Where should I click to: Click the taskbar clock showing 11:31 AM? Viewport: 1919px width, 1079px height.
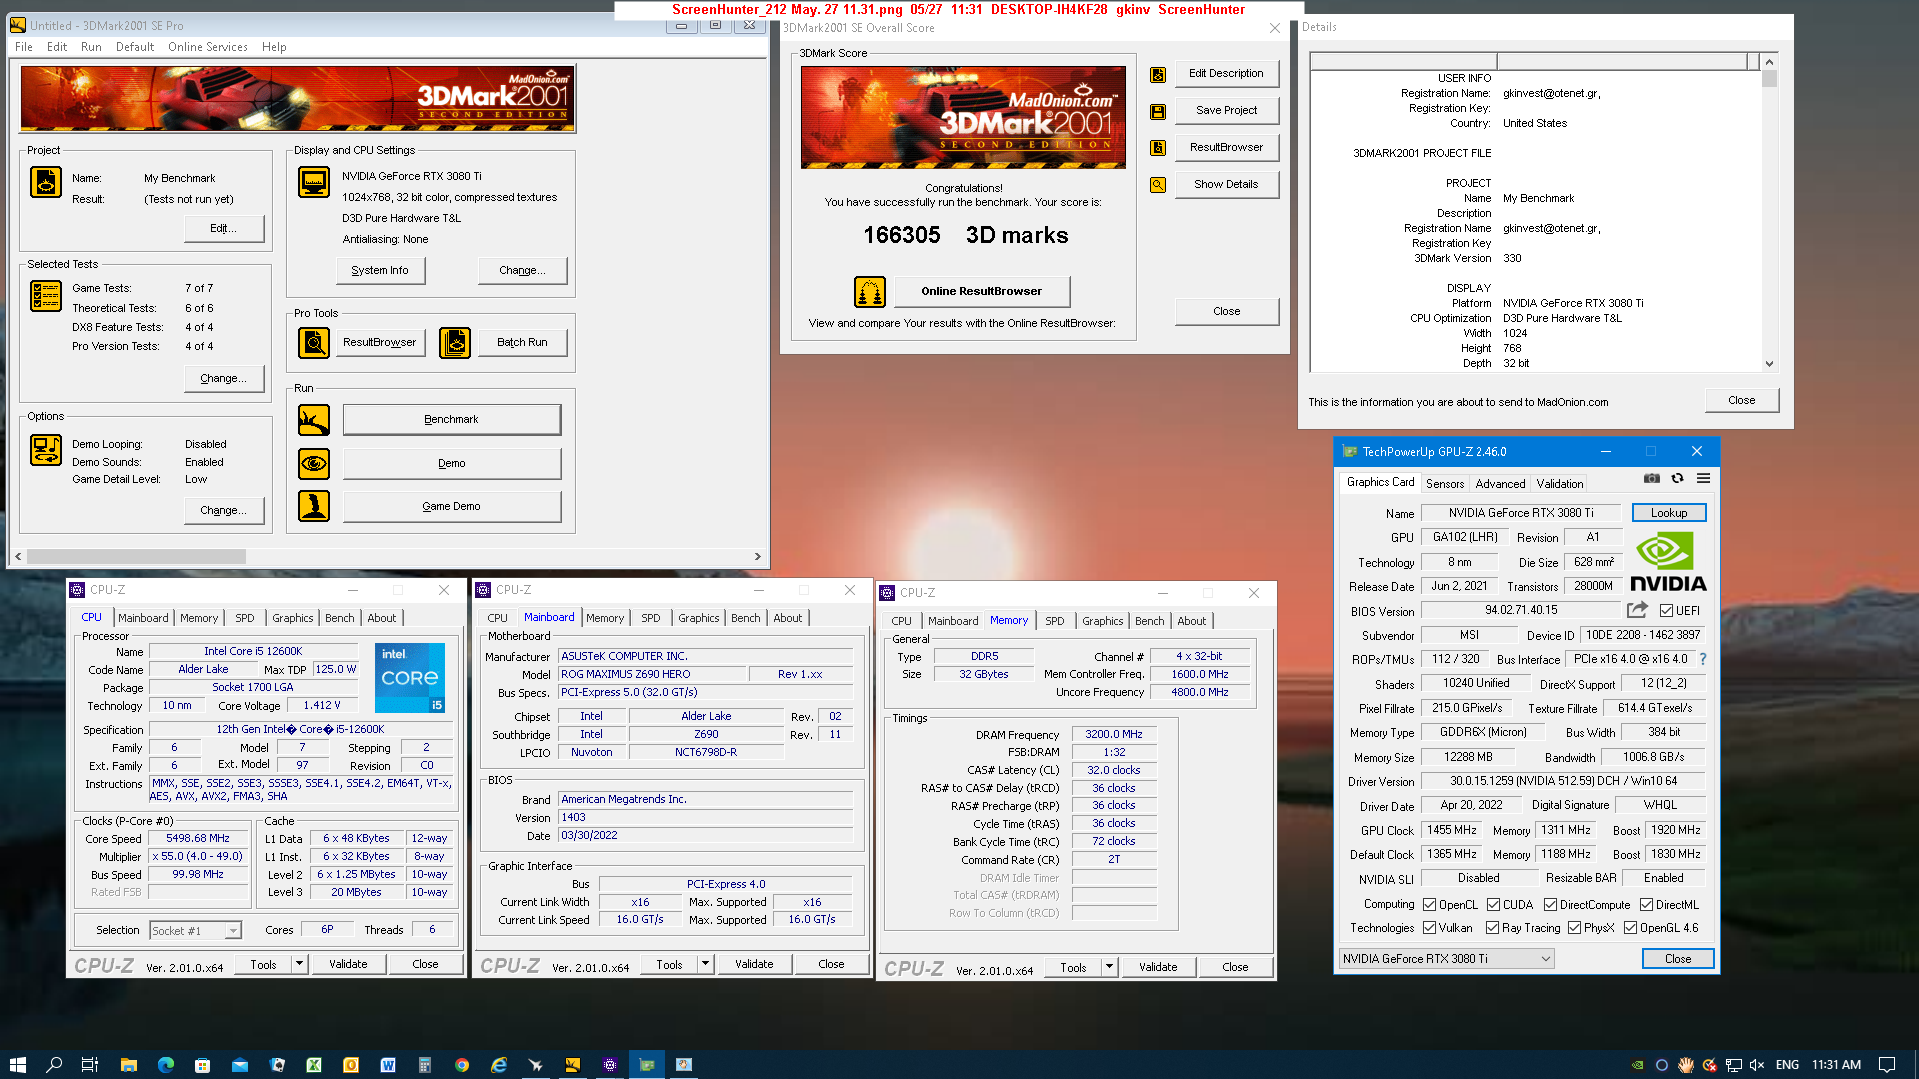[1836, 1065]
